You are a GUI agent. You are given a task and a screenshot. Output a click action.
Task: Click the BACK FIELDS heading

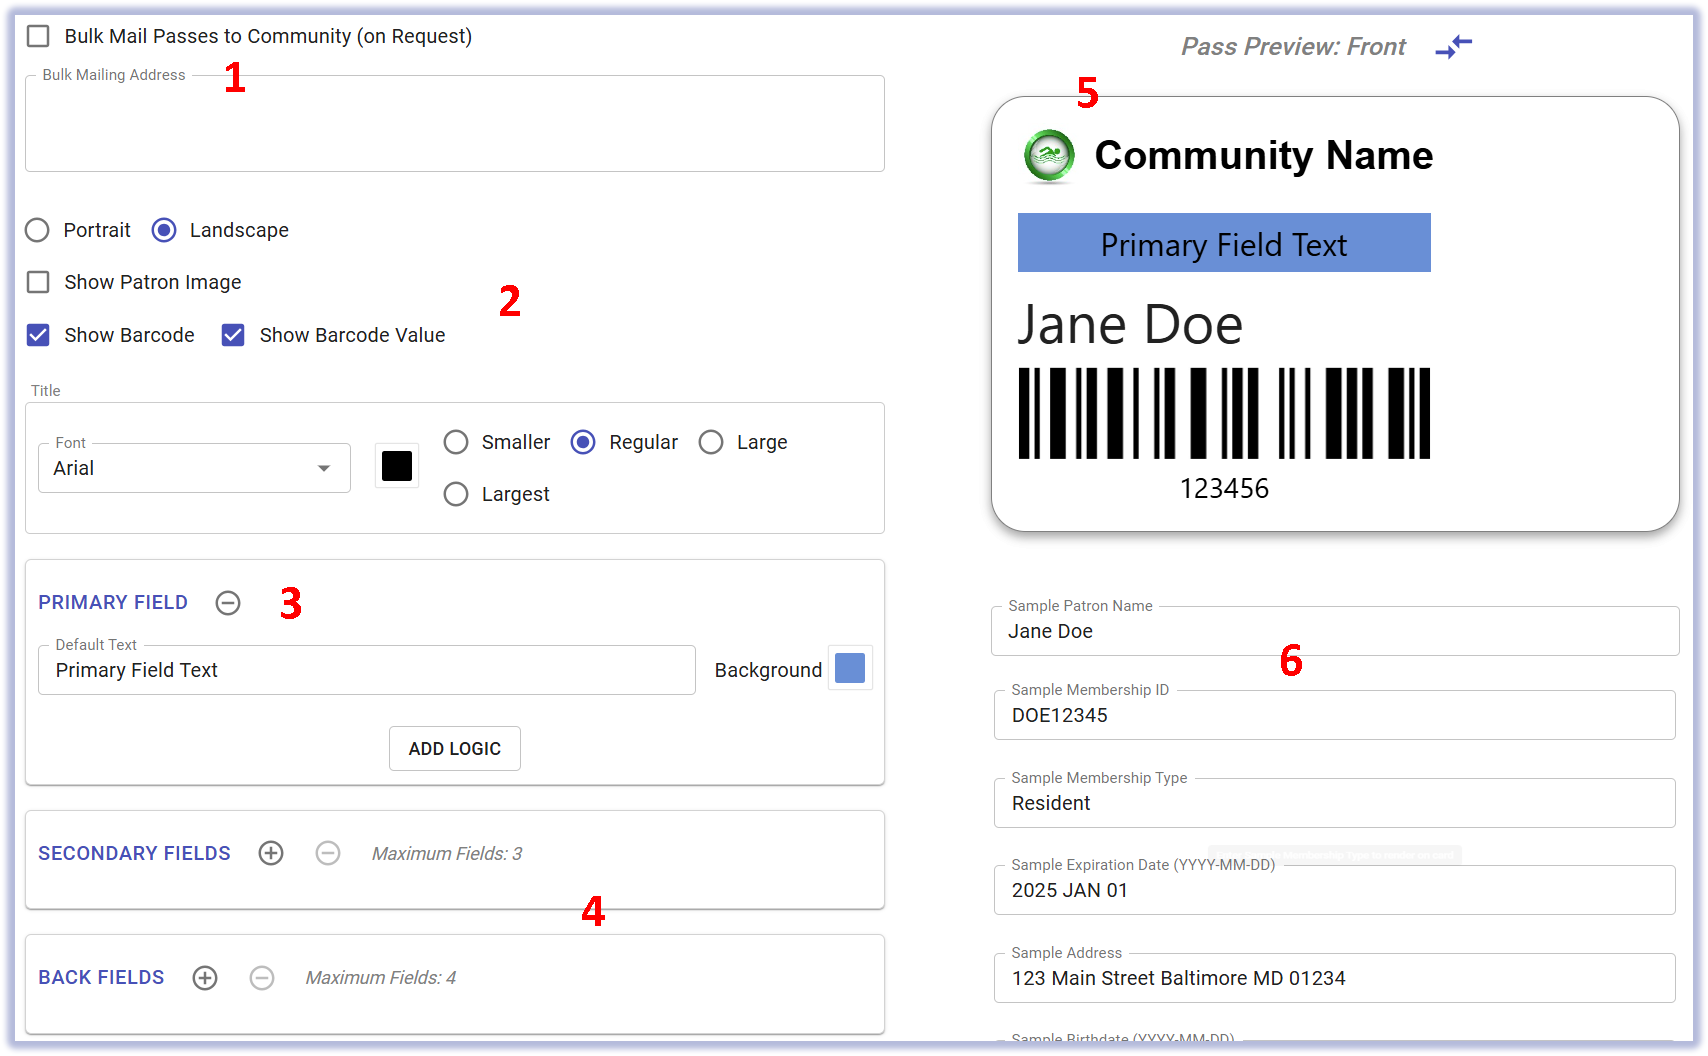pos(101,978)
